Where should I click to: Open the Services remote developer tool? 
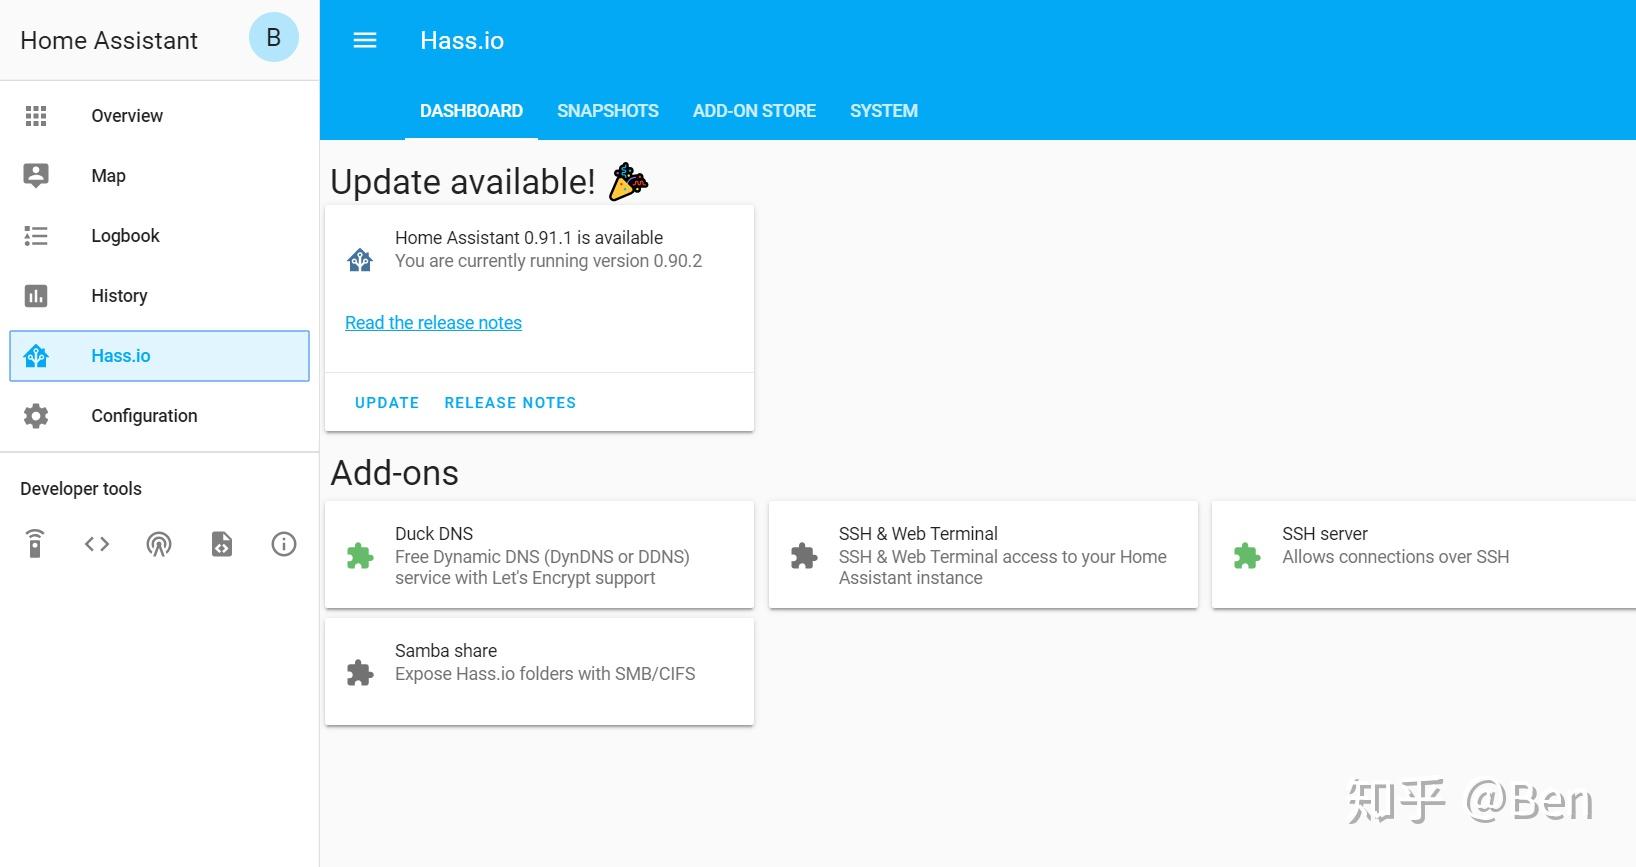(x=35, y=544)
